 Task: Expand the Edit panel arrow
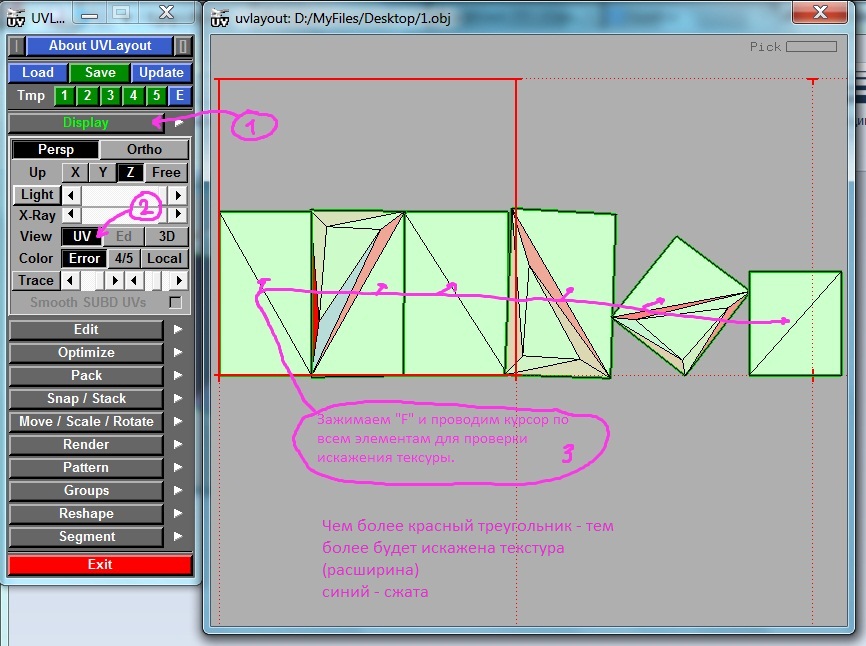178,330
